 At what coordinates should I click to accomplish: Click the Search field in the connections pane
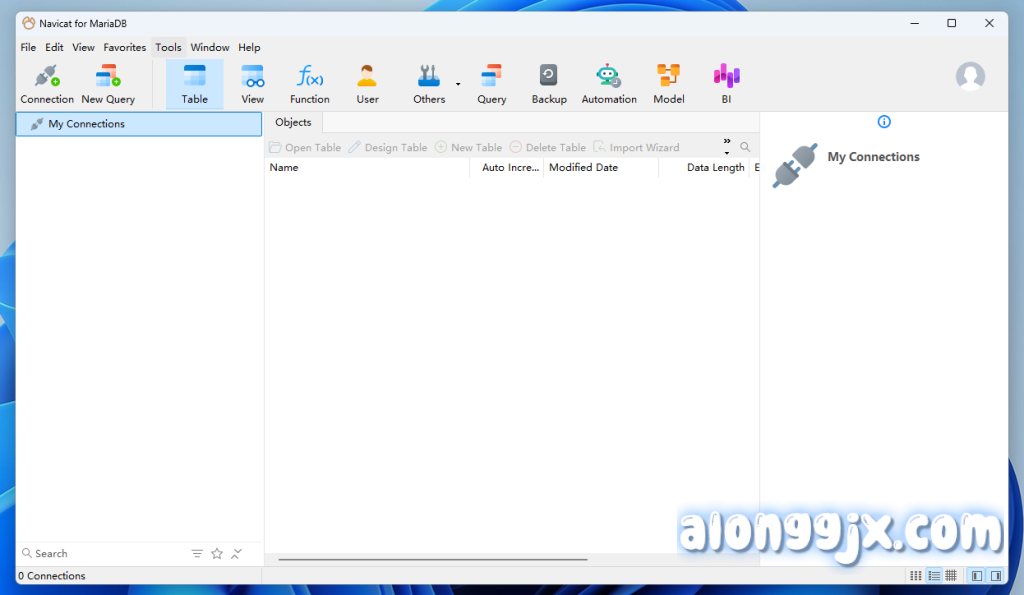click(x=100, y=553)
